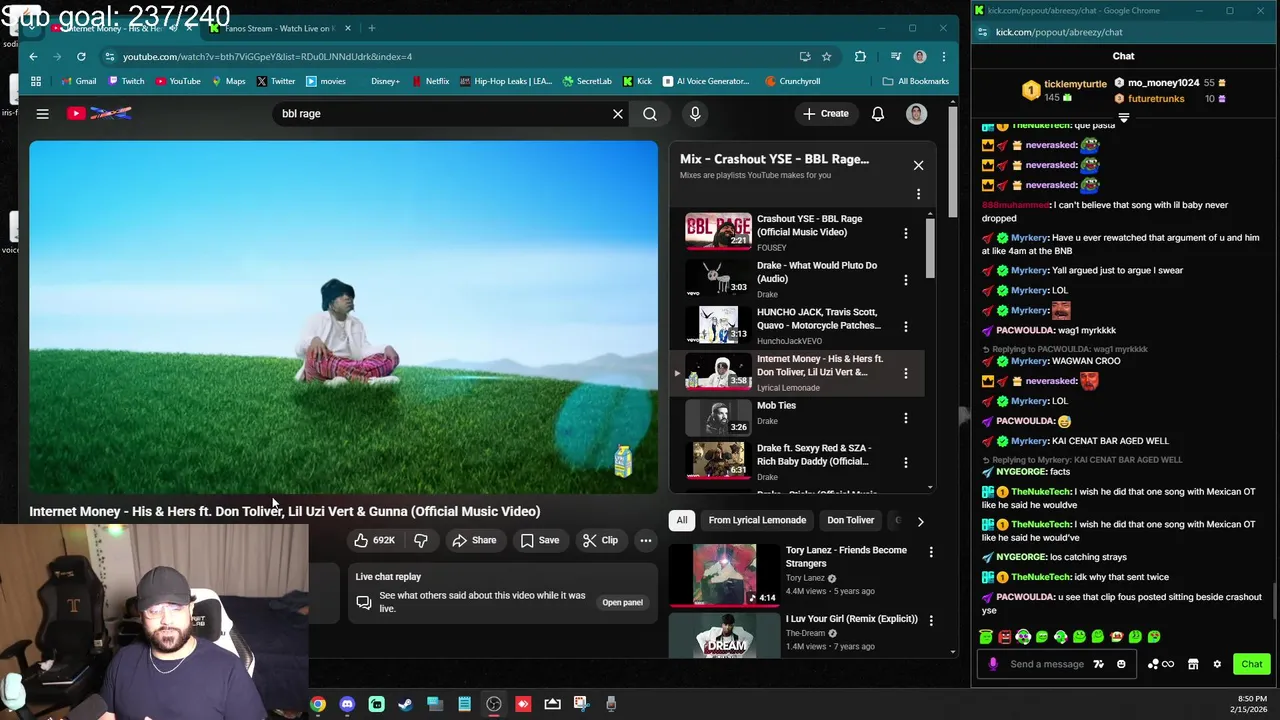Open emote picker smiley in Kick chat
The image size is (1280, 720).
[1121, 664]
